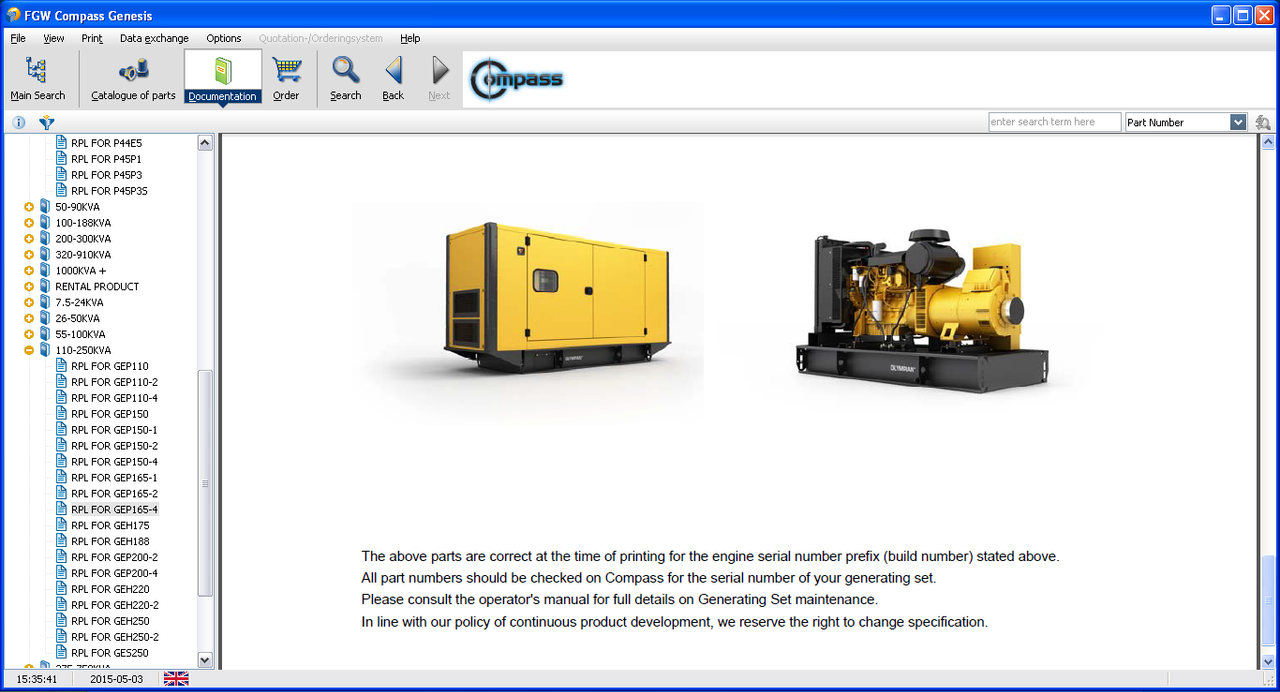The height and width of the screenshot is (692, 1280).
Task: Open the File menu
Action: 18,38
